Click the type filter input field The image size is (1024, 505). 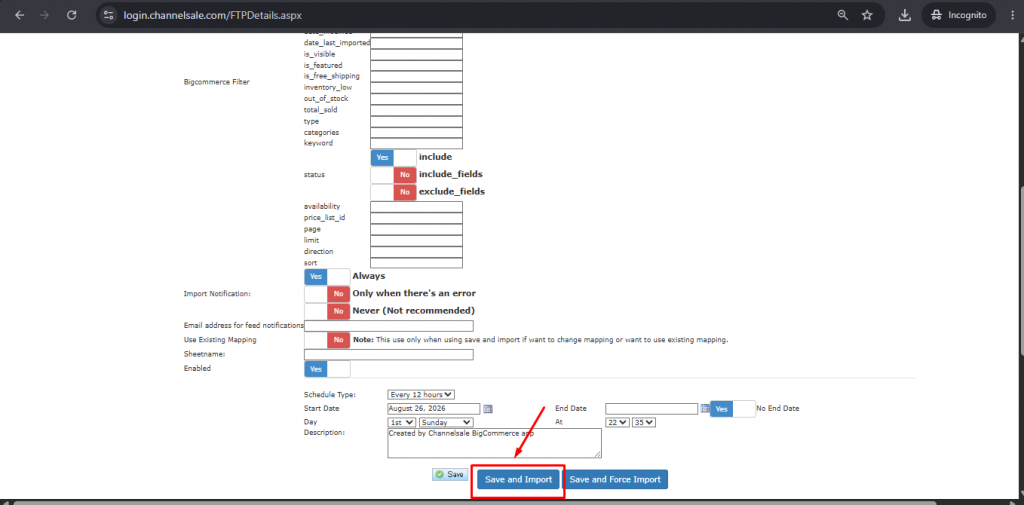(x=417, y=122)
